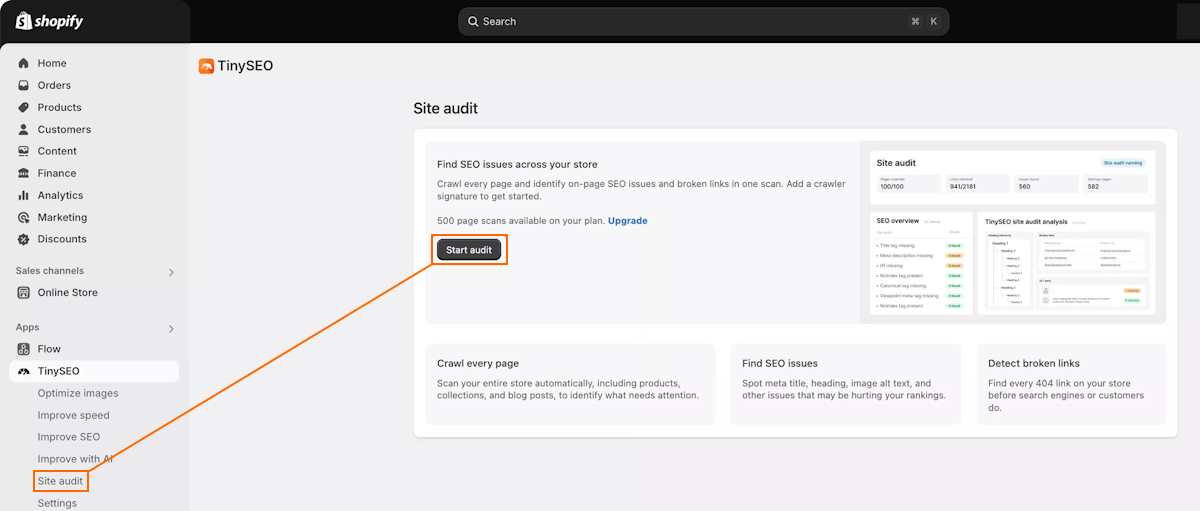Screen dimensions: 1200x511
Task: Click the TinySEO header title
Action: (245, 66)
